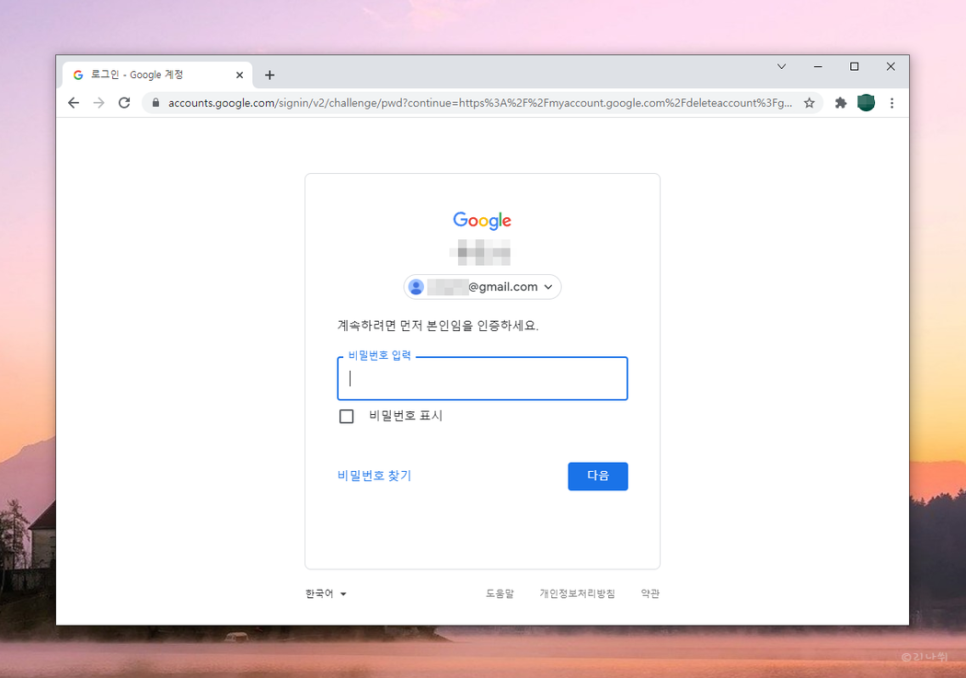966x678 pixels.
Task: Click the forward navigation arrow
Action: [x=98, y=102]
